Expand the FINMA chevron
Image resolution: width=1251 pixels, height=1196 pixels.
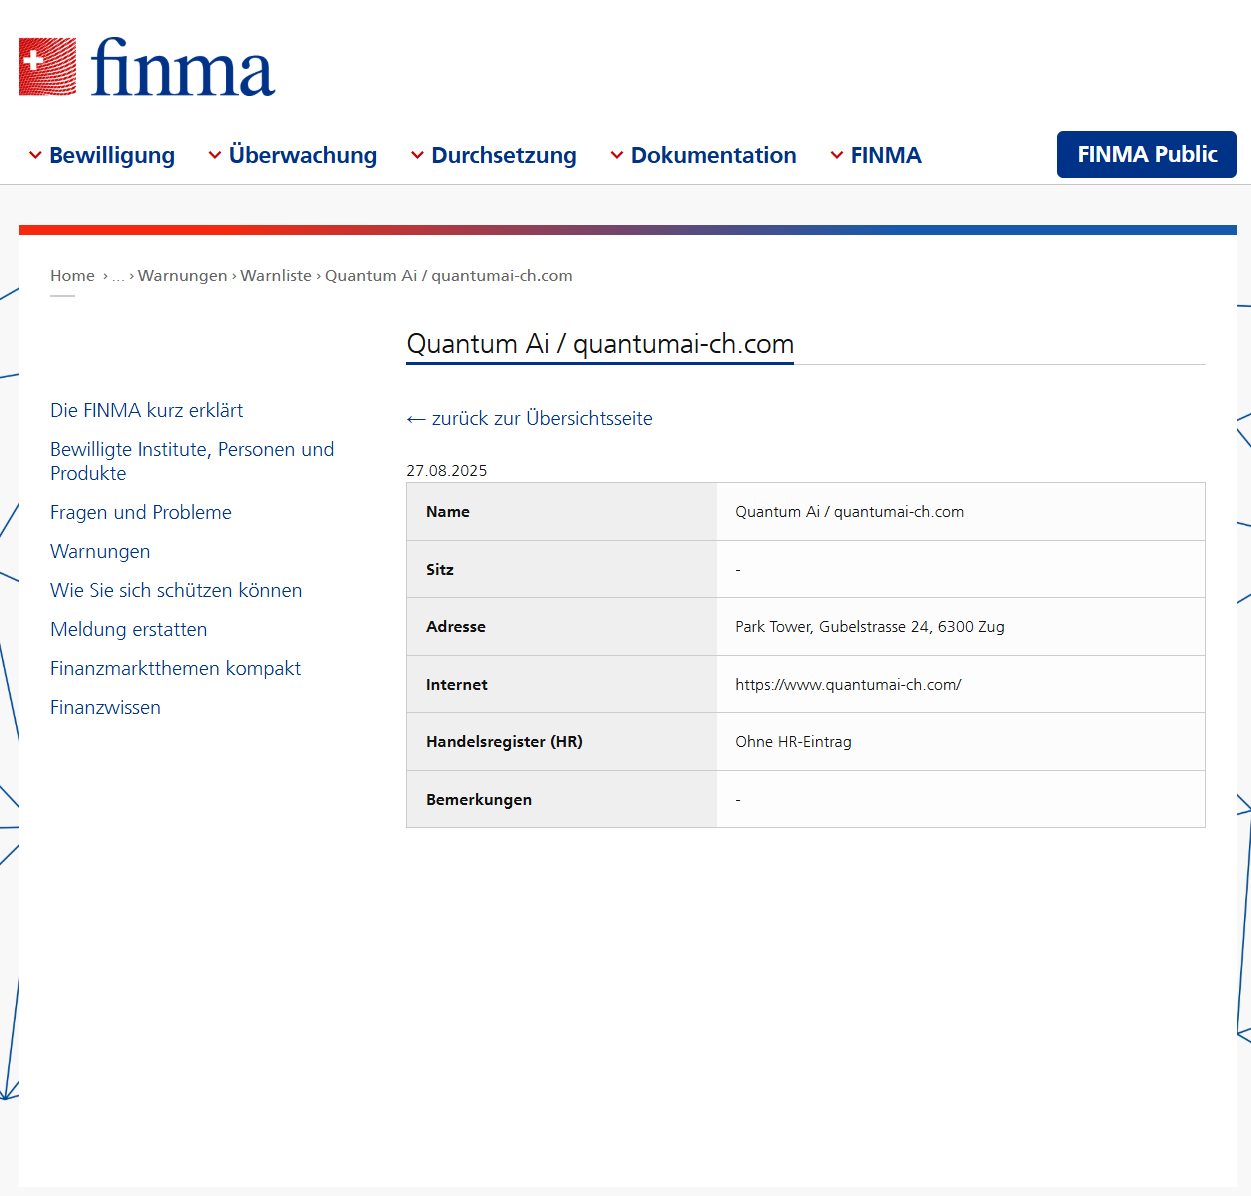837,155
